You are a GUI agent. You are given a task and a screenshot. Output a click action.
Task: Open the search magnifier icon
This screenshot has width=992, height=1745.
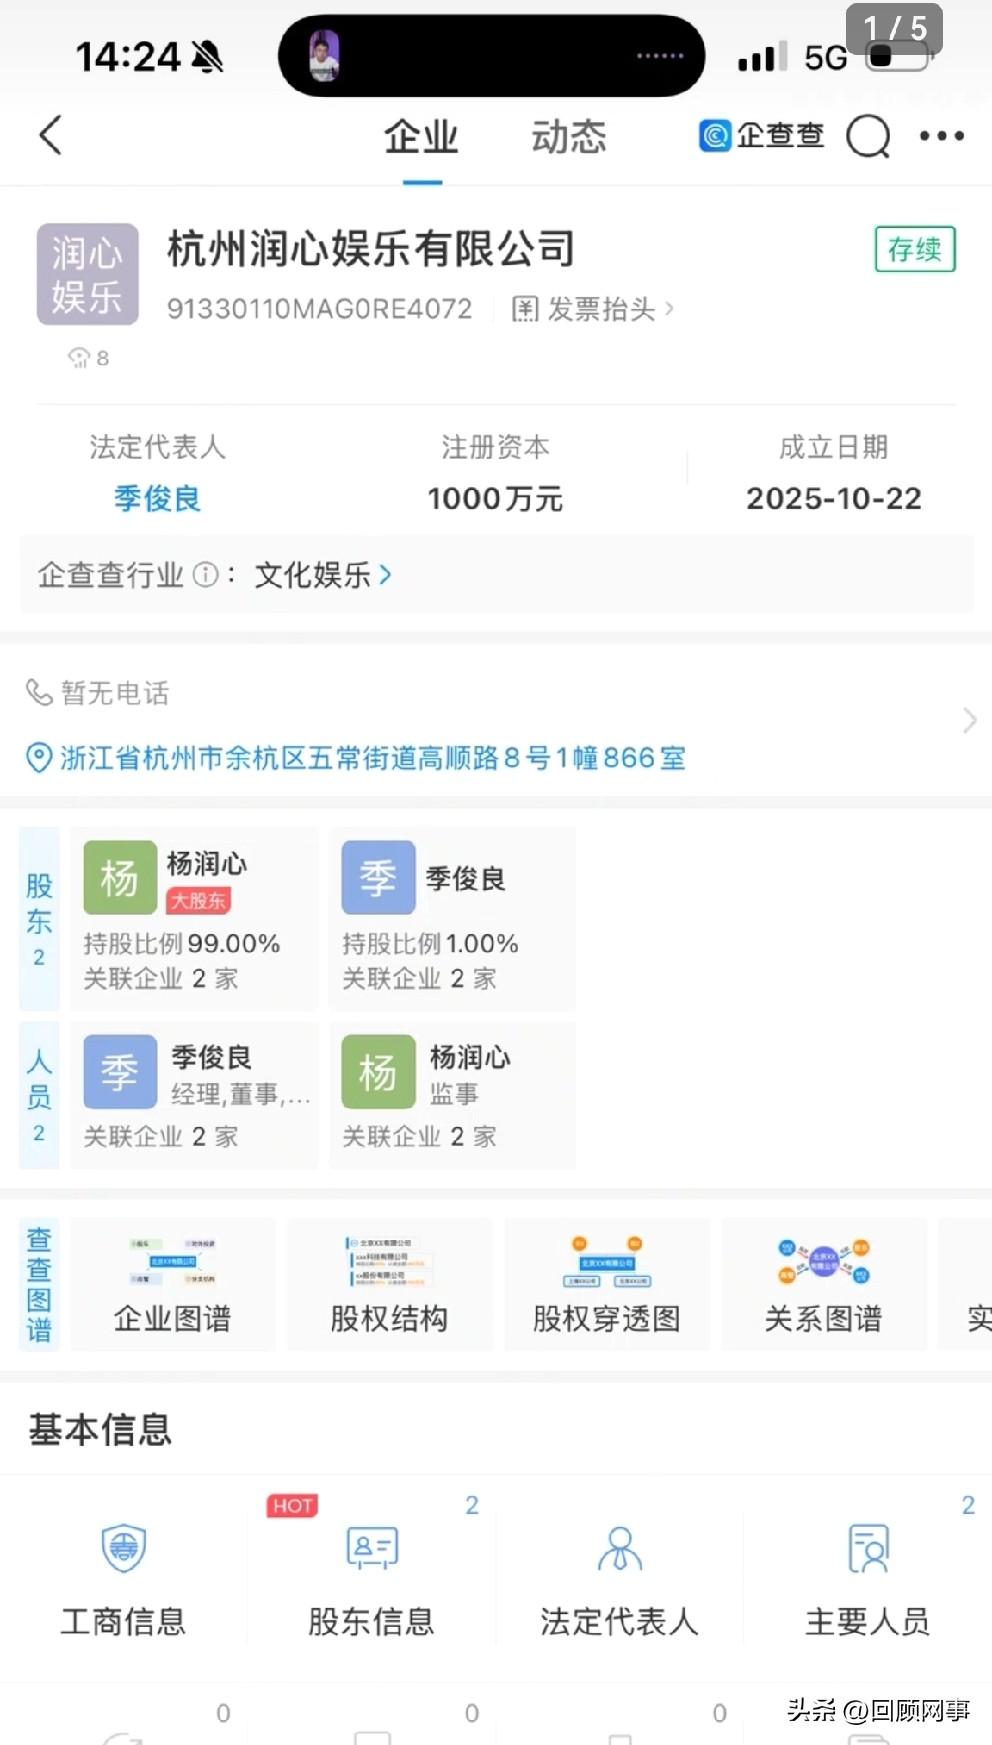coord(868,136)
